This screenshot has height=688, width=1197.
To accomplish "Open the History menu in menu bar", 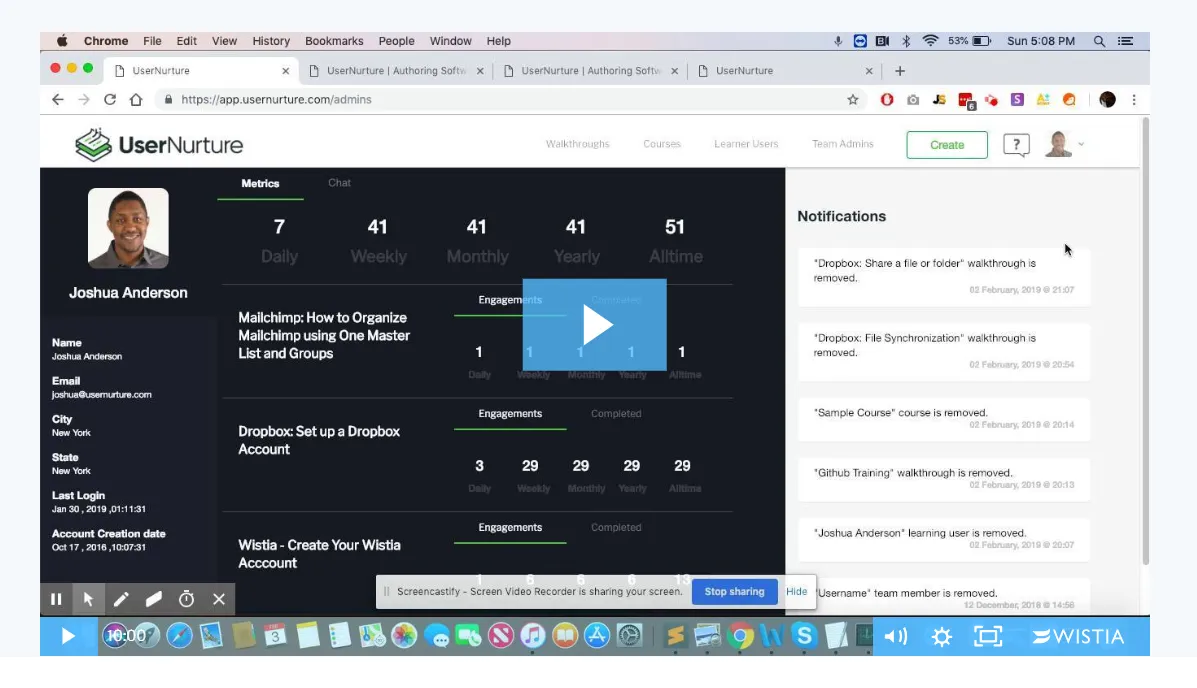I will click(271, 41).
